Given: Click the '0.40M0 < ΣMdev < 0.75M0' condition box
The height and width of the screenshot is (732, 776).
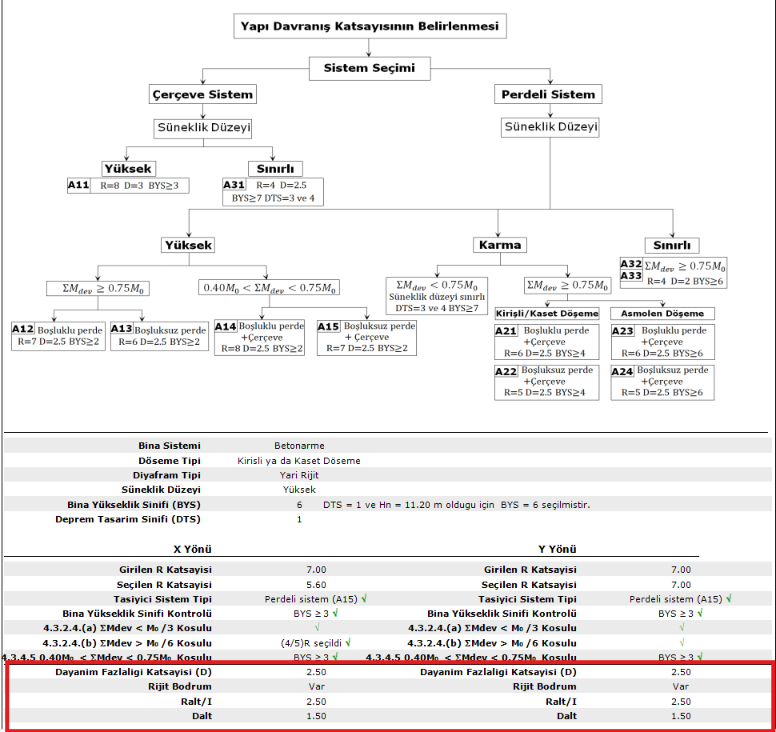Looking at the screenshot, I should tap(269, 288).
